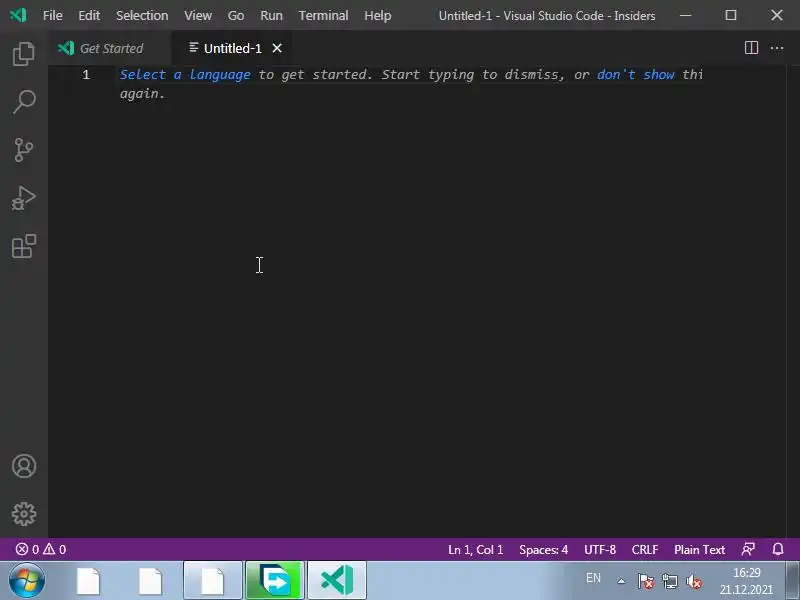The image size is (800, 600).
Task: Click the EN language indicator
Action: 593,578
